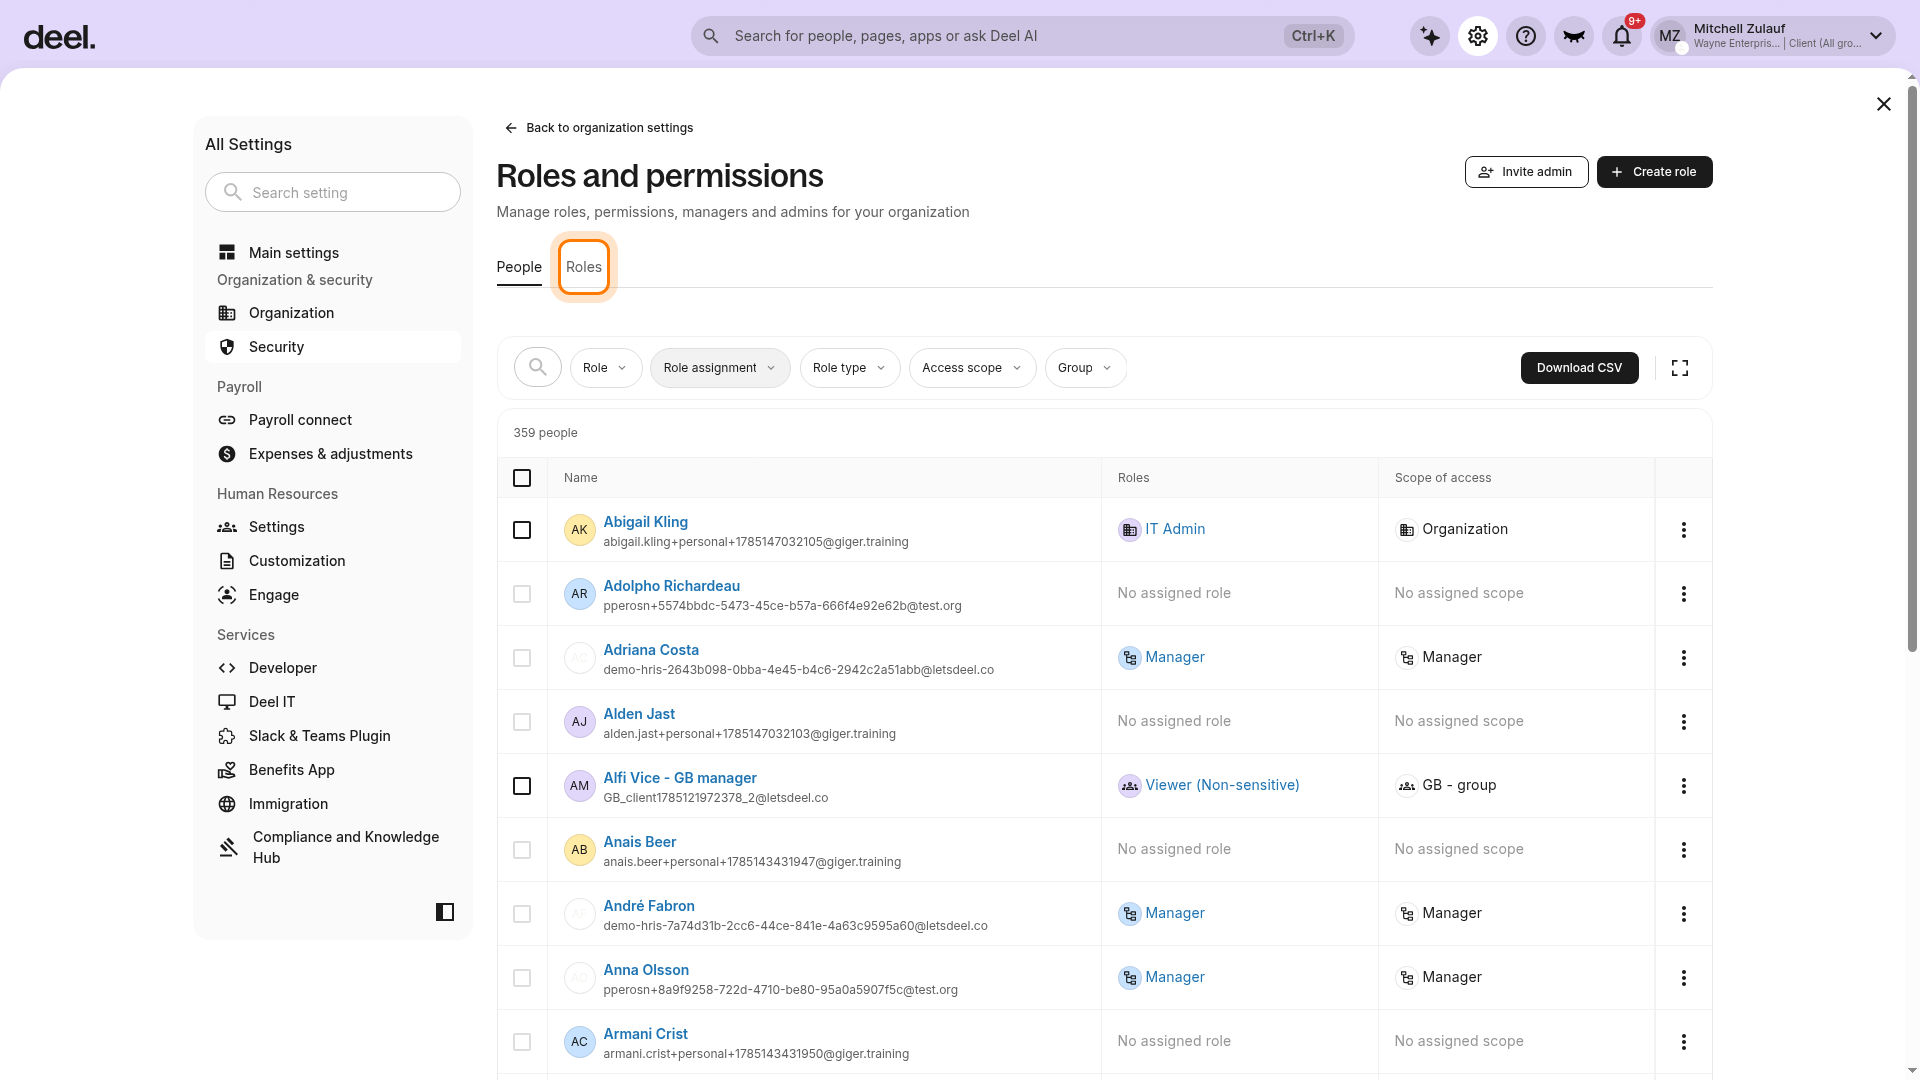Select André Fabron row checkbox
The image size is (1920, 1080).
[x=522, y=914]
